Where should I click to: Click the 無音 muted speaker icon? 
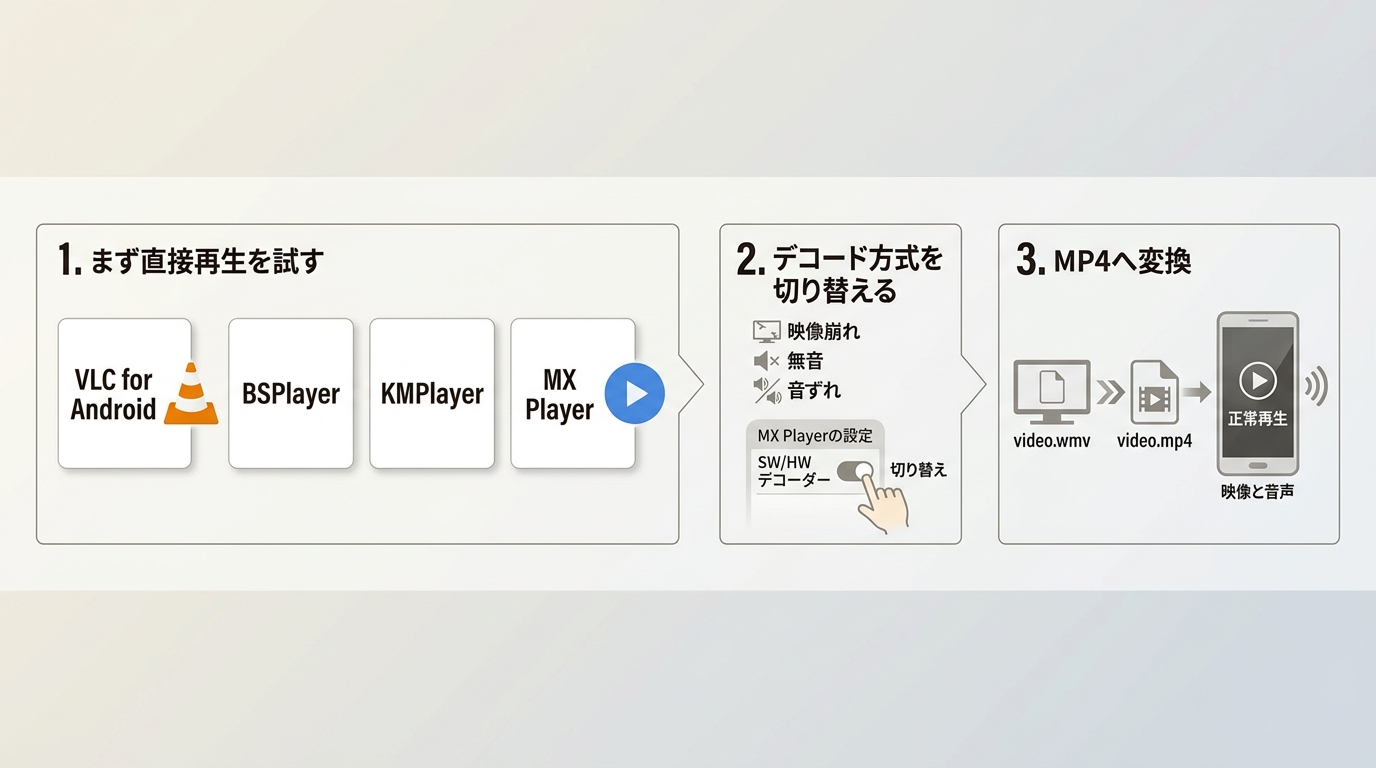[x=766, y=361]
